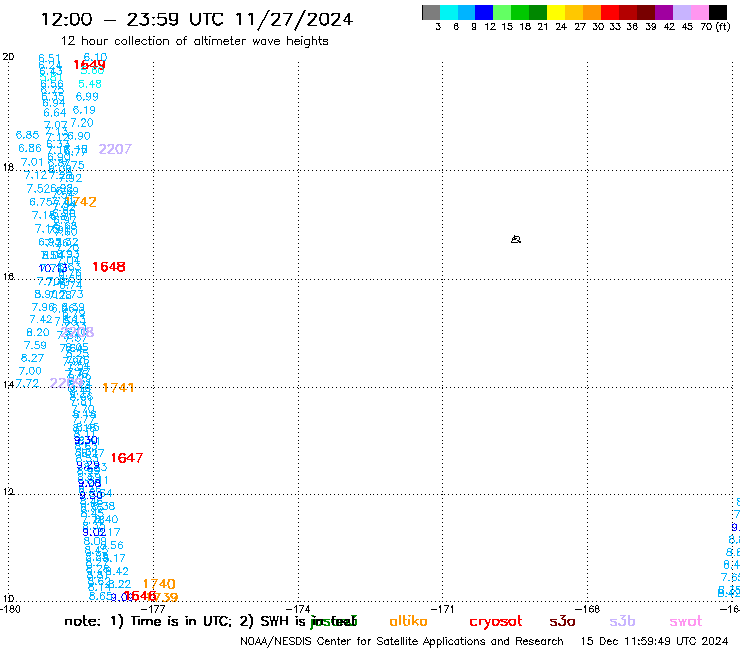Viewport: 740px width, 650px height.
Task: Pick the dark blue legend swatch
Action: [x=484, y=12]
